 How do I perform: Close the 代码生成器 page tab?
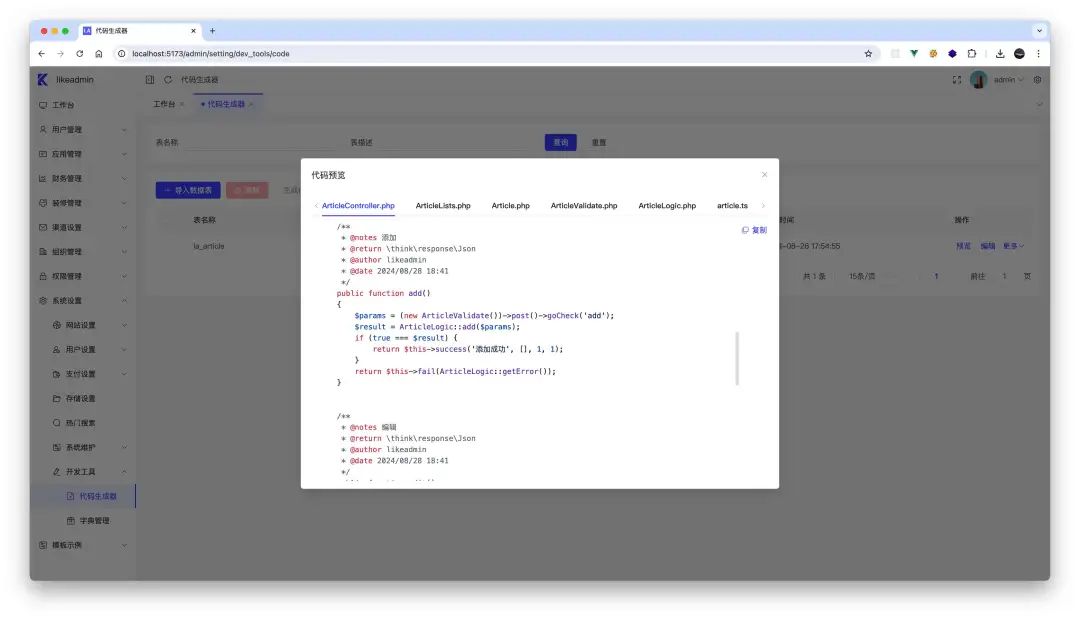pyautogui.click(x=251, y=105)
